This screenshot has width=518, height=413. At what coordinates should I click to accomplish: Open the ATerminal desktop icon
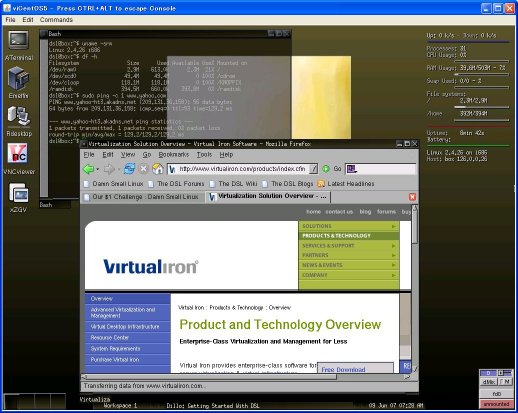pos(18,41)
